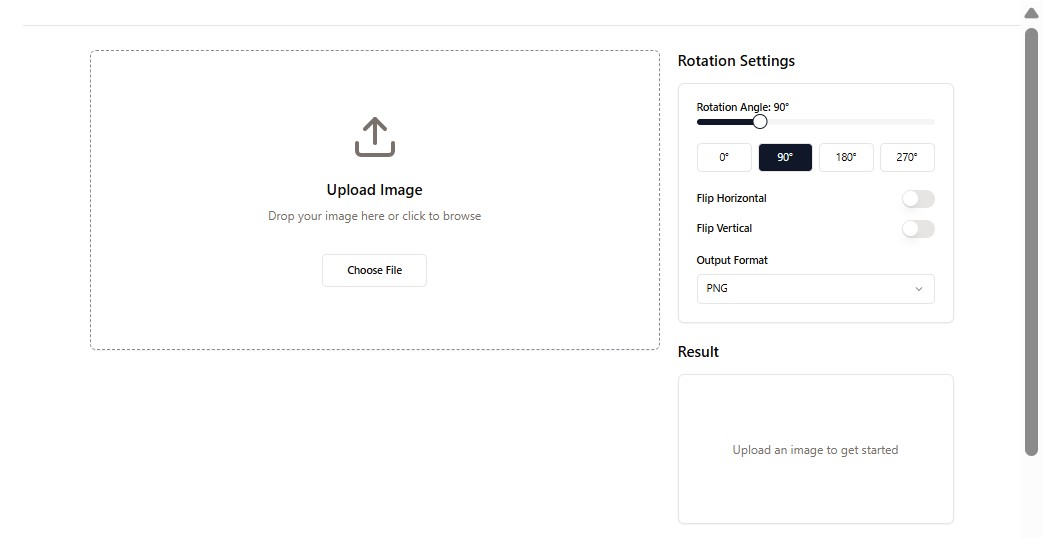Click the 'Rotation Settings' heading
1045x538 pixels.
(x=736, y=61)
